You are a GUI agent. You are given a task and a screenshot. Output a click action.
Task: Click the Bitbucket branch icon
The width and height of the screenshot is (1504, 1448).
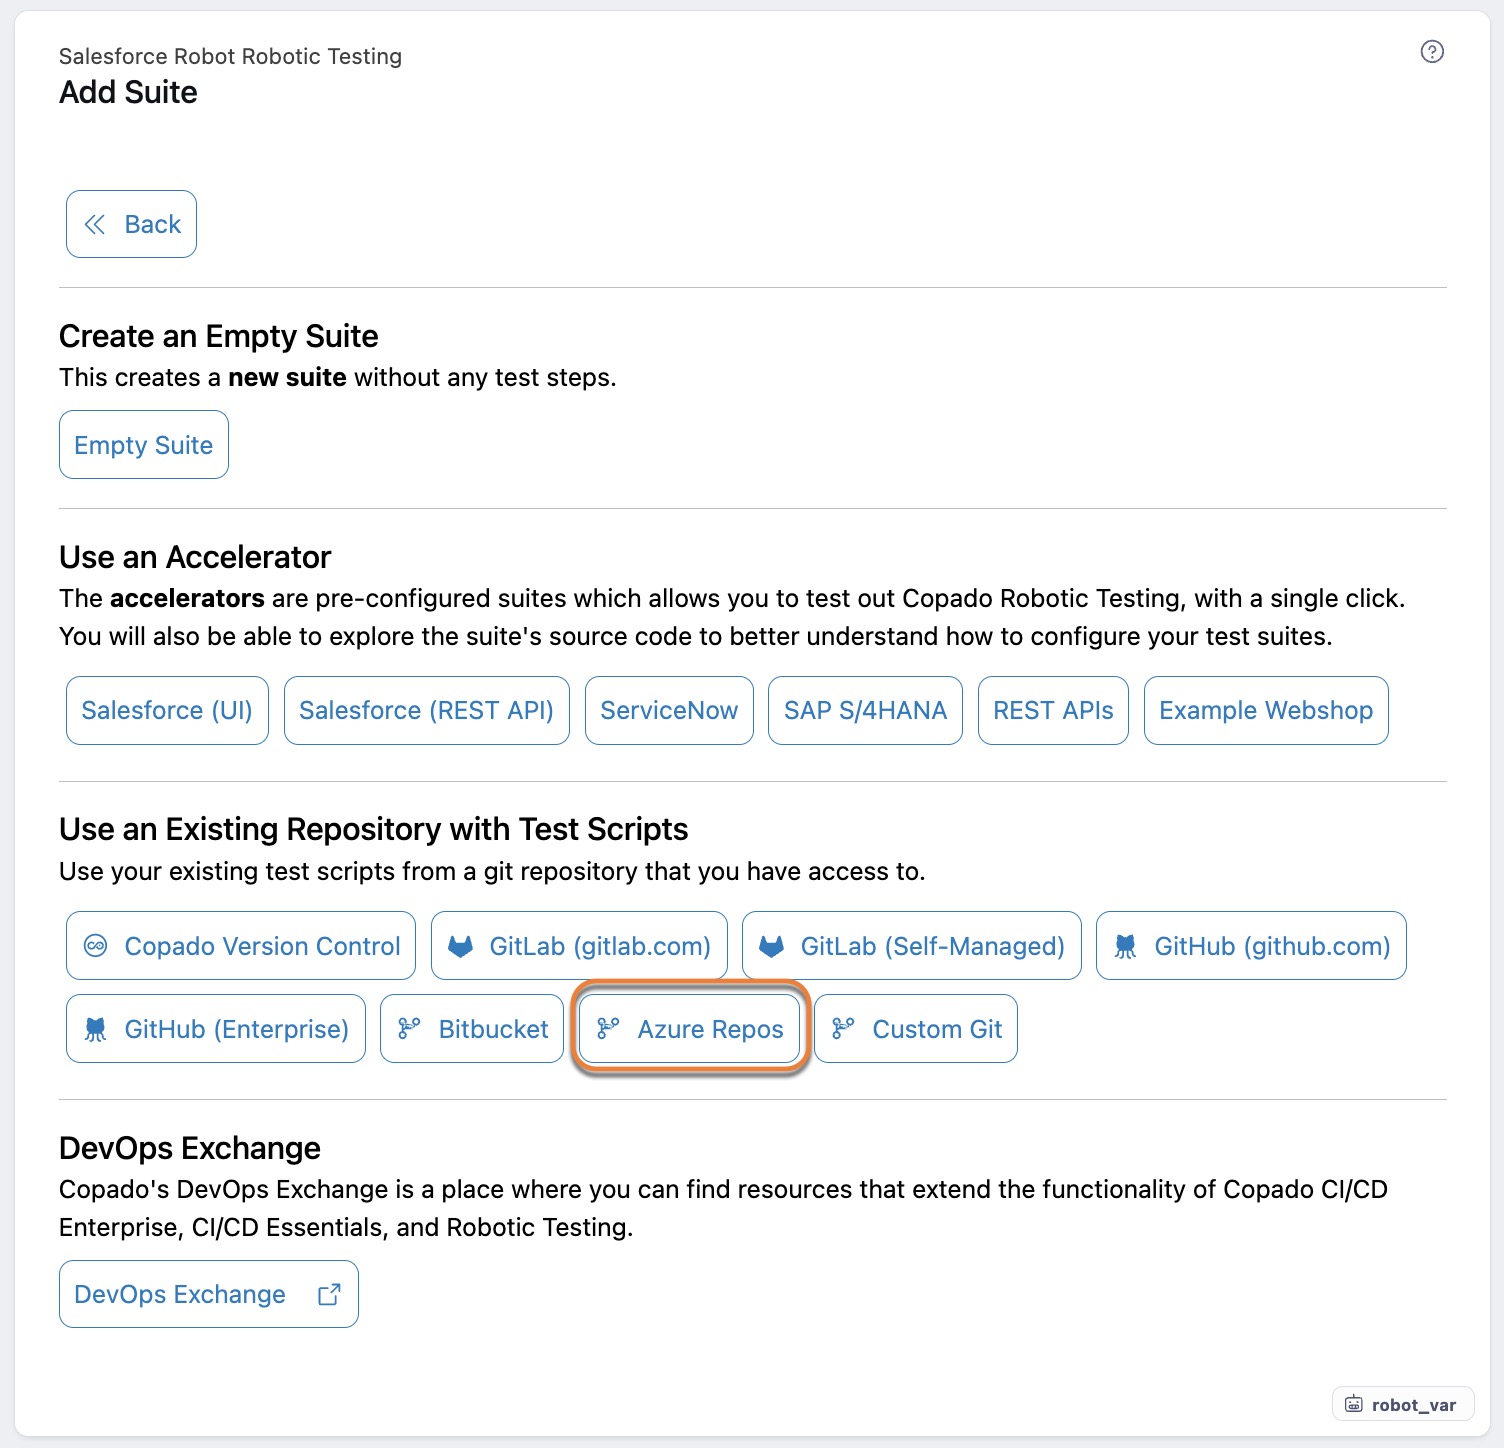tap(409, 1029)
